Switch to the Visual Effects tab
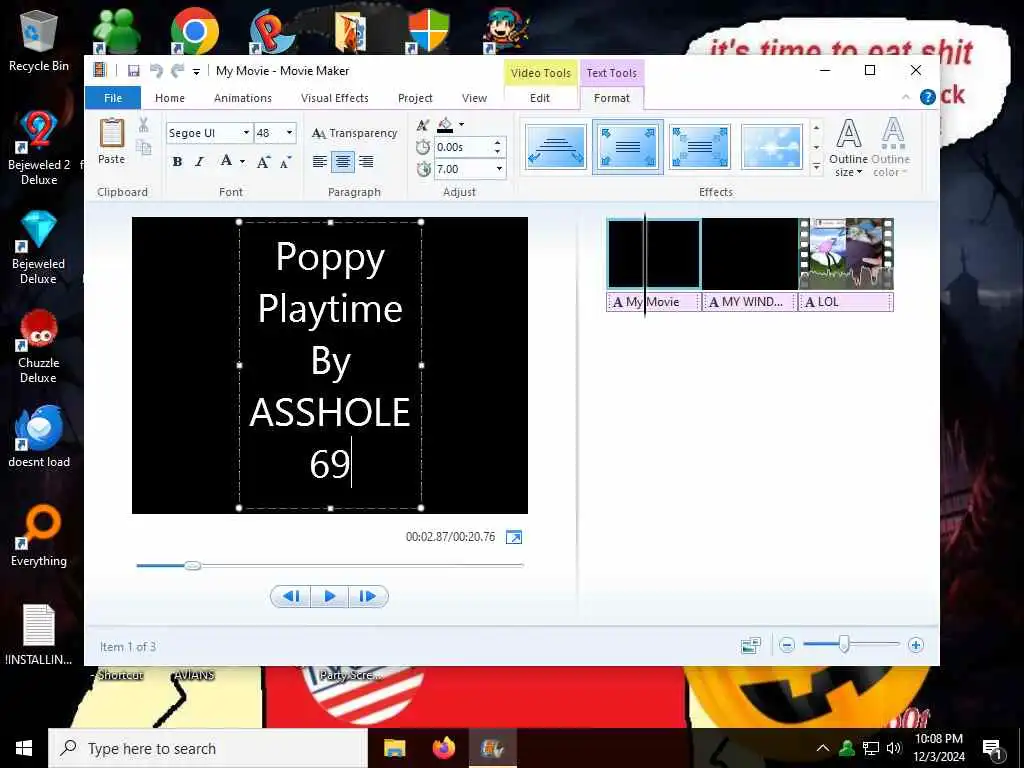The height and width of the screenshot is (768, 1024). point(334,98)
